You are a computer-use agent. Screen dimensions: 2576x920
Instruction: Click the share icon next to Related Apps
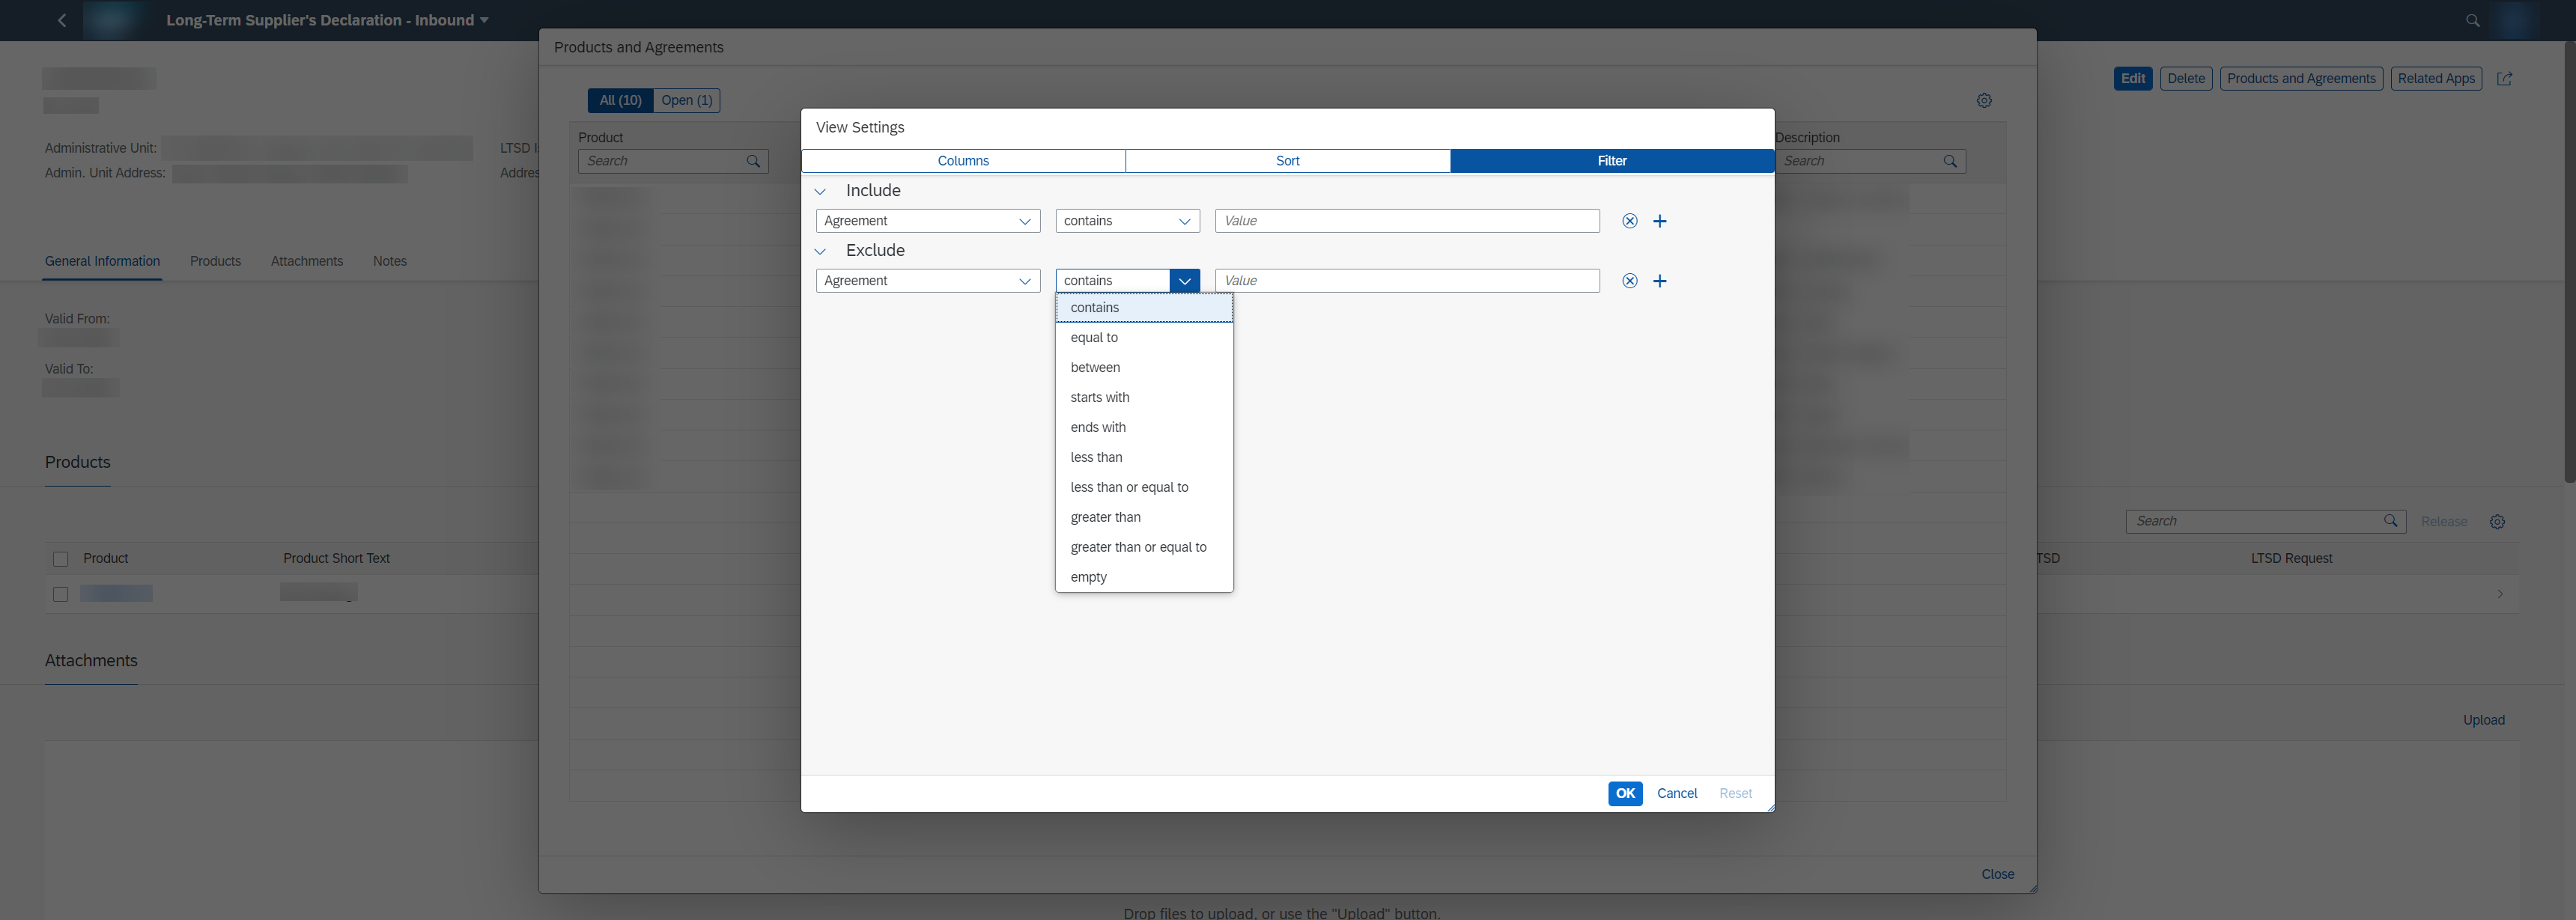2505,79
